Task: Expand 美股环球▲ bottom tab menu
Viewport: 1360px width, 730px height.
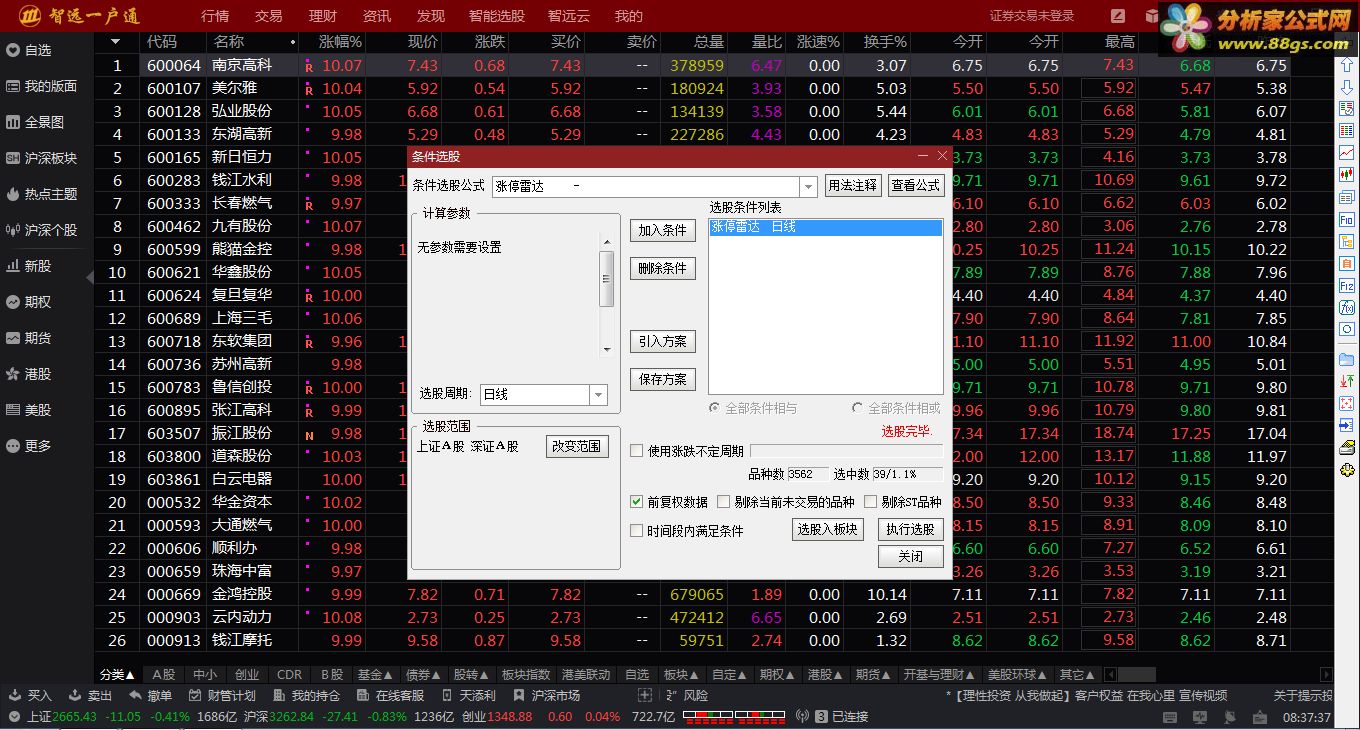Action: (1017, 675)
